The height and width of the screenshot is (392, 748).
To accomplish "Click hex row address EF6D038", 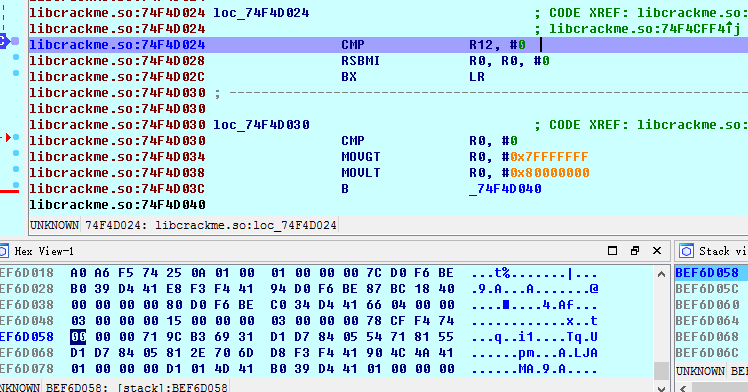I will coord(27,305).
